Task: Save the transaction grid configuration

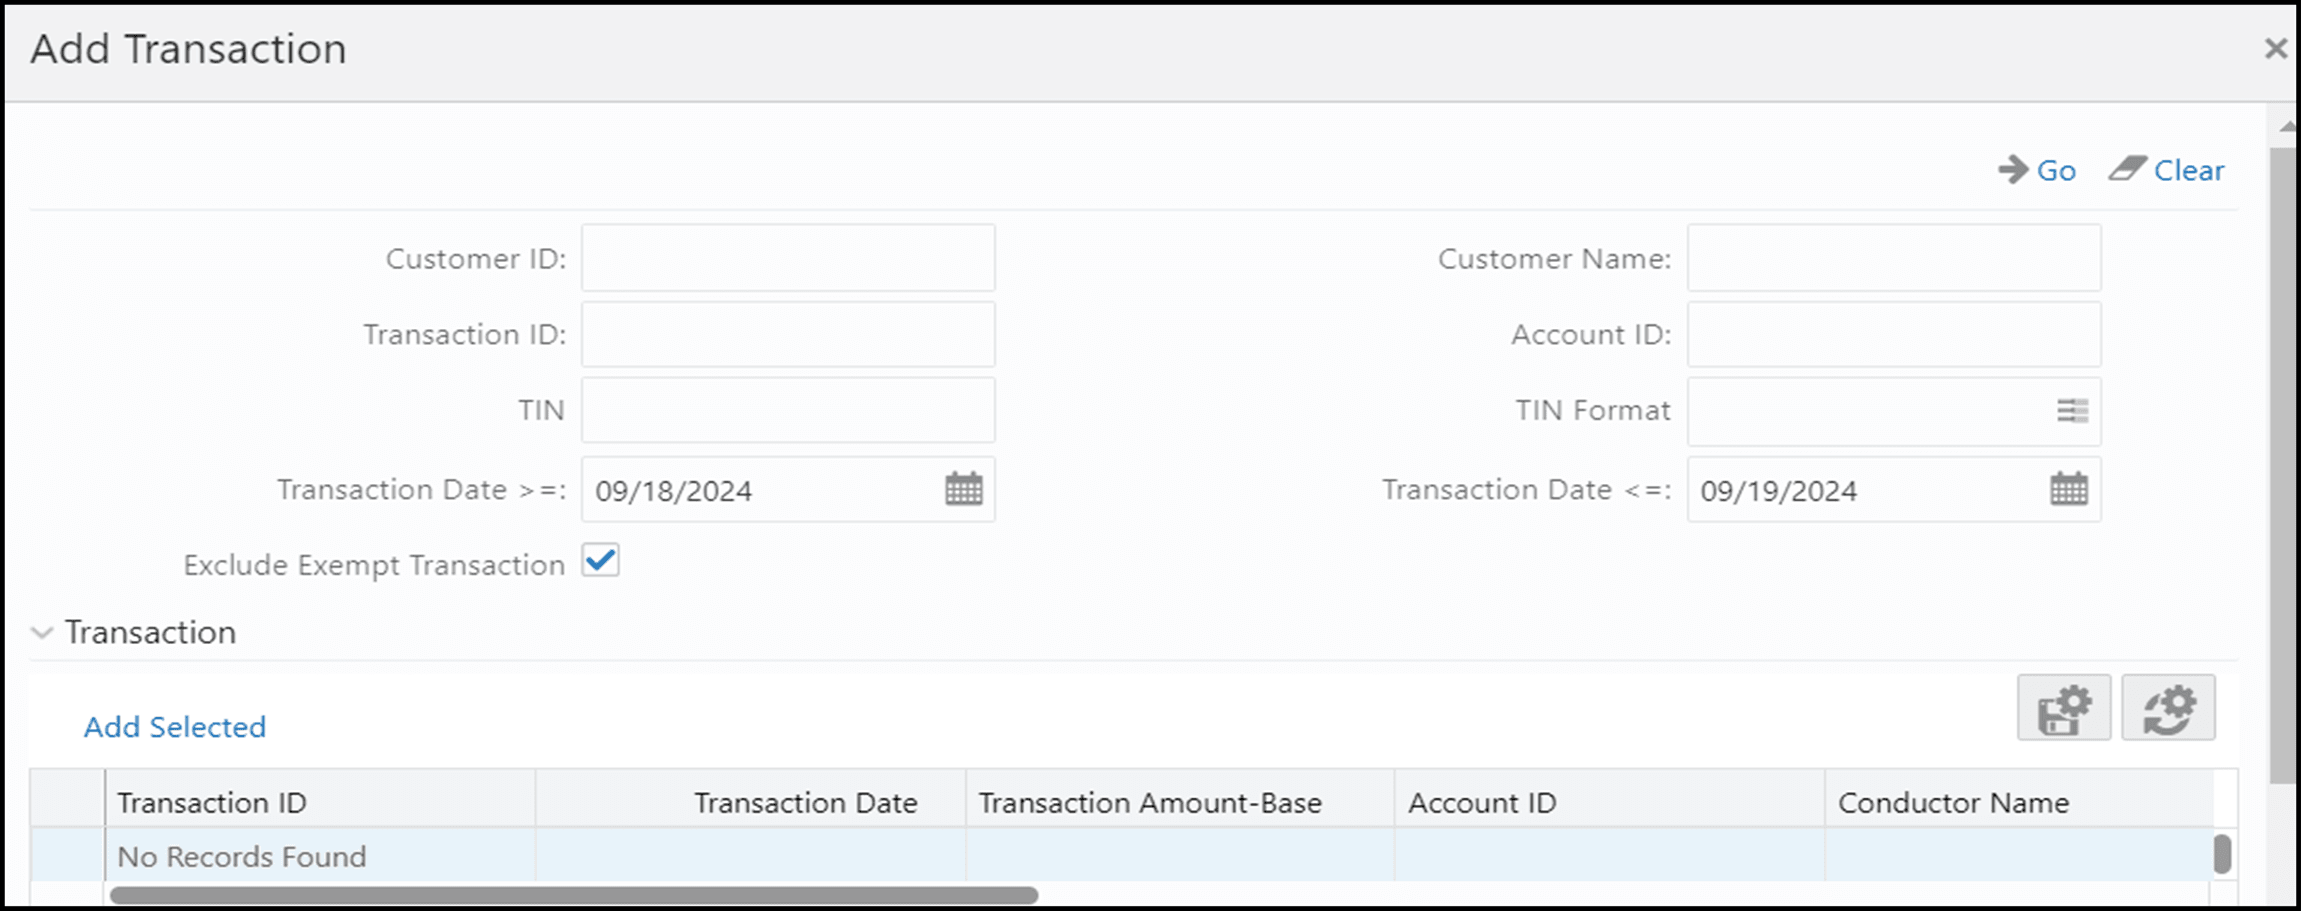Action: [x=2063, y=707]
